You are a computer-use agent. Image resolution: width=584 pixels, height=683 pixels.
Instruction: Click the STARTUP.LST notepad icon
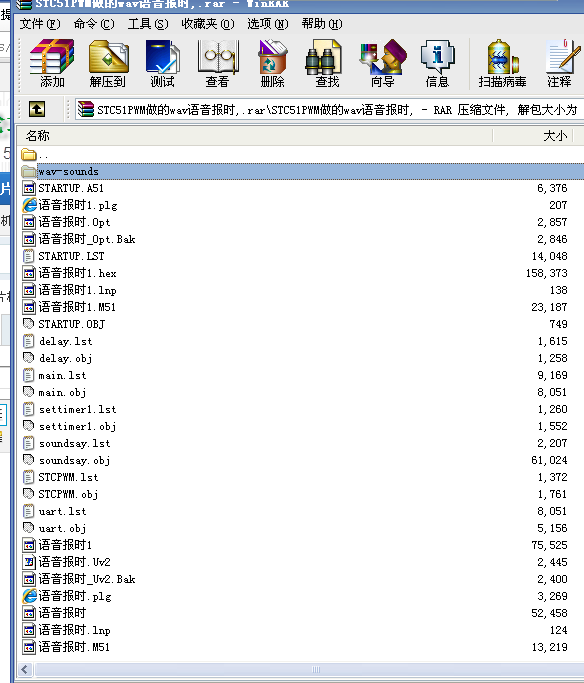tap(28, 256)
